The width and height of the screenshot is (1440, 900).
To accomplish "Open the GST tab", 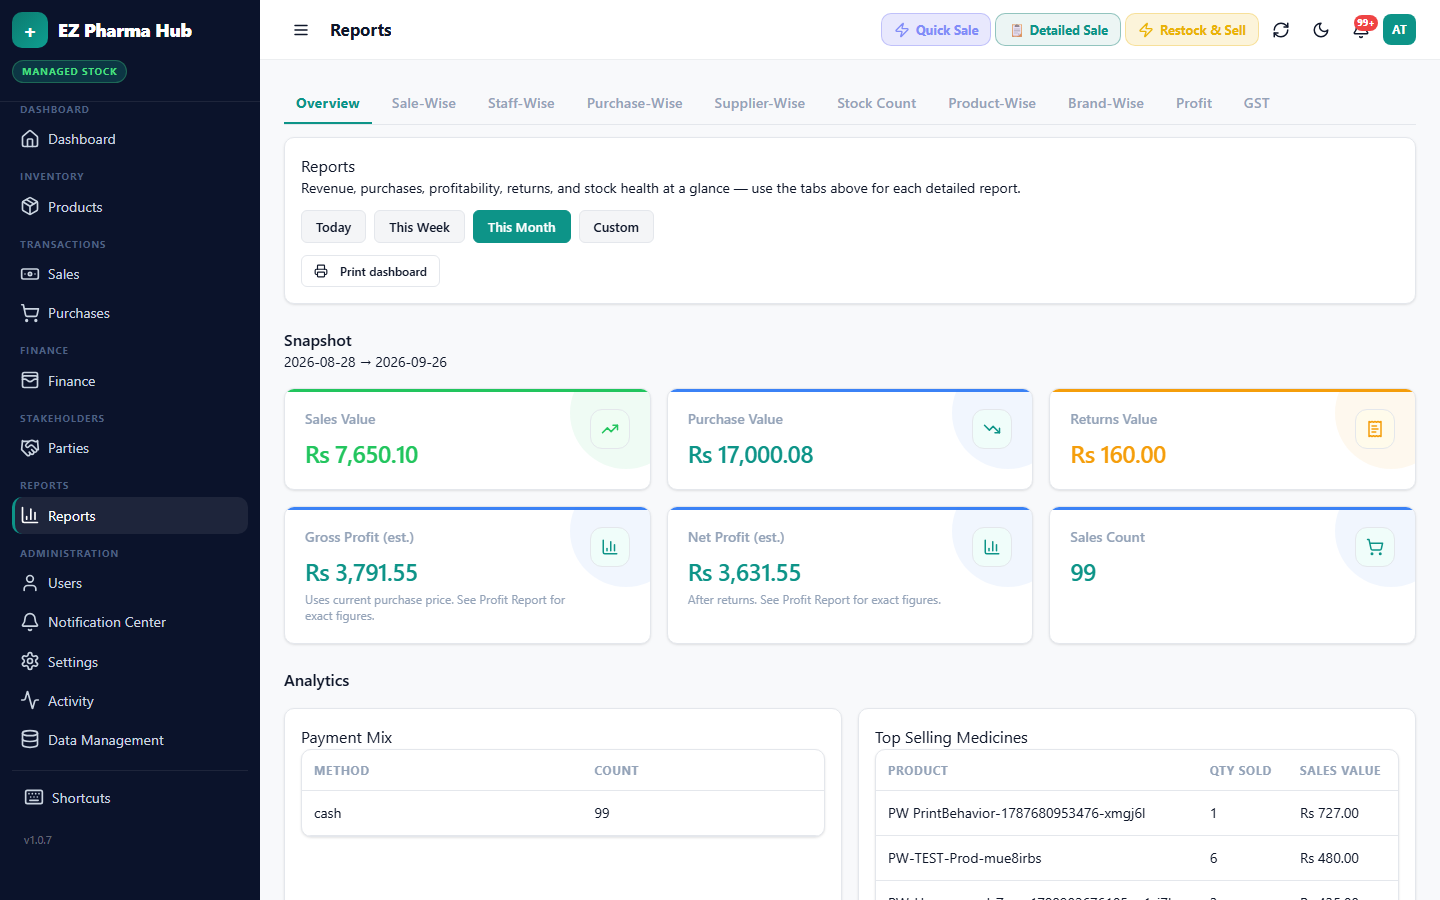I will click(x=1257, y=103).
